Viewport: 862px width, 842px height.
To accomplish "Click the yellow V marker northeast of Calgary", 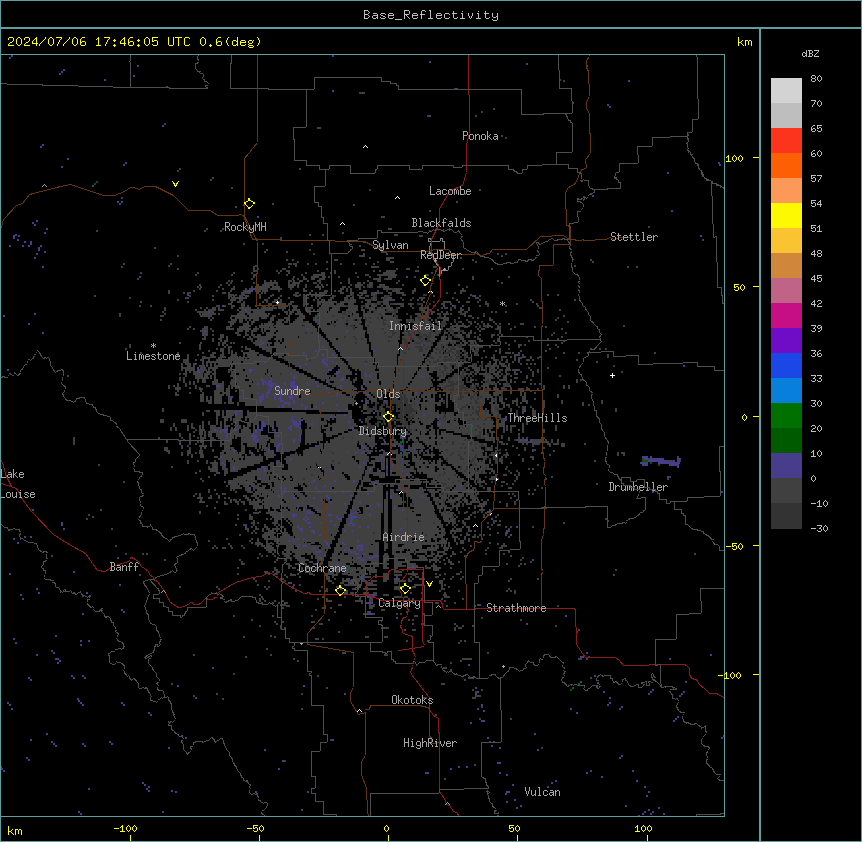I will [429, 584].
